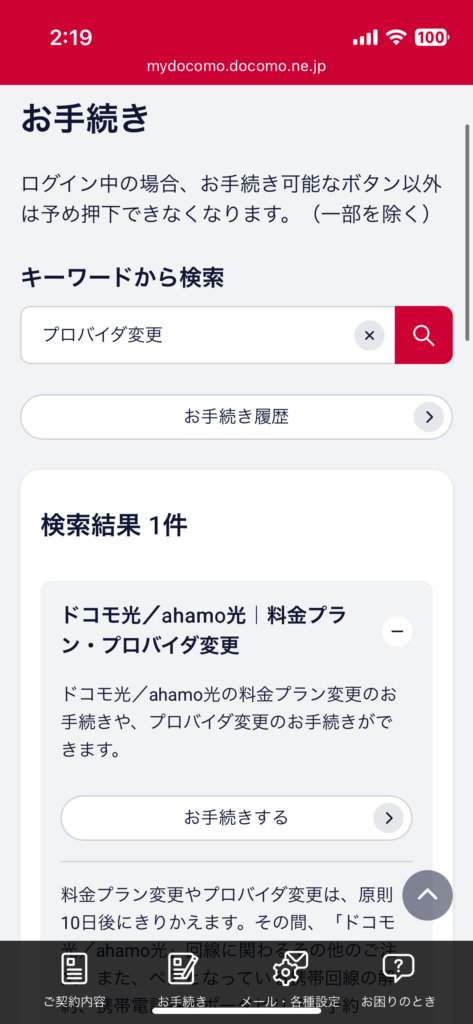Tap the battery indicator showing 100
The width and height of the screenshot is (473, 1024).
click(x=431, y=38)
